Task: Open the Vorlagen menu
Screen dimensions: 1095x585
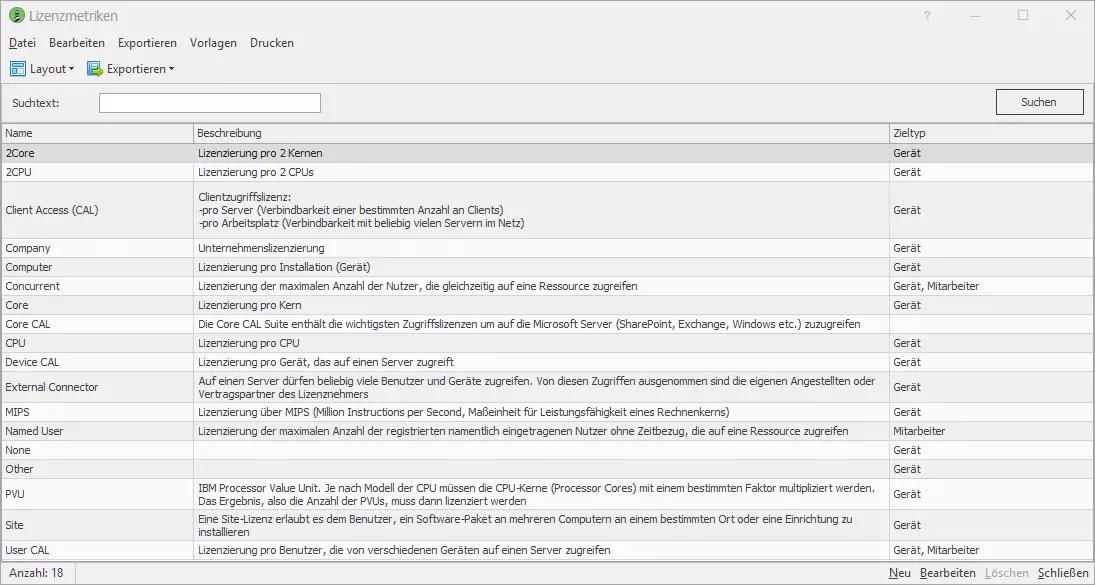Action: (x=213, y=43)
